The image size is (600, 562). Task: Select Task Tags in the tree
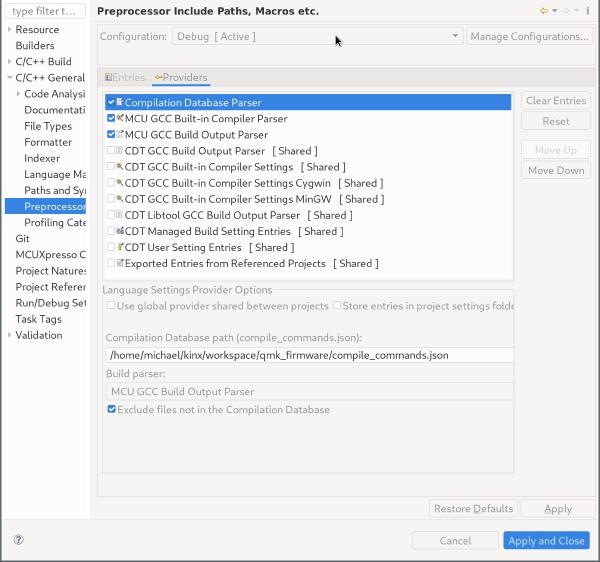[38, 319]
